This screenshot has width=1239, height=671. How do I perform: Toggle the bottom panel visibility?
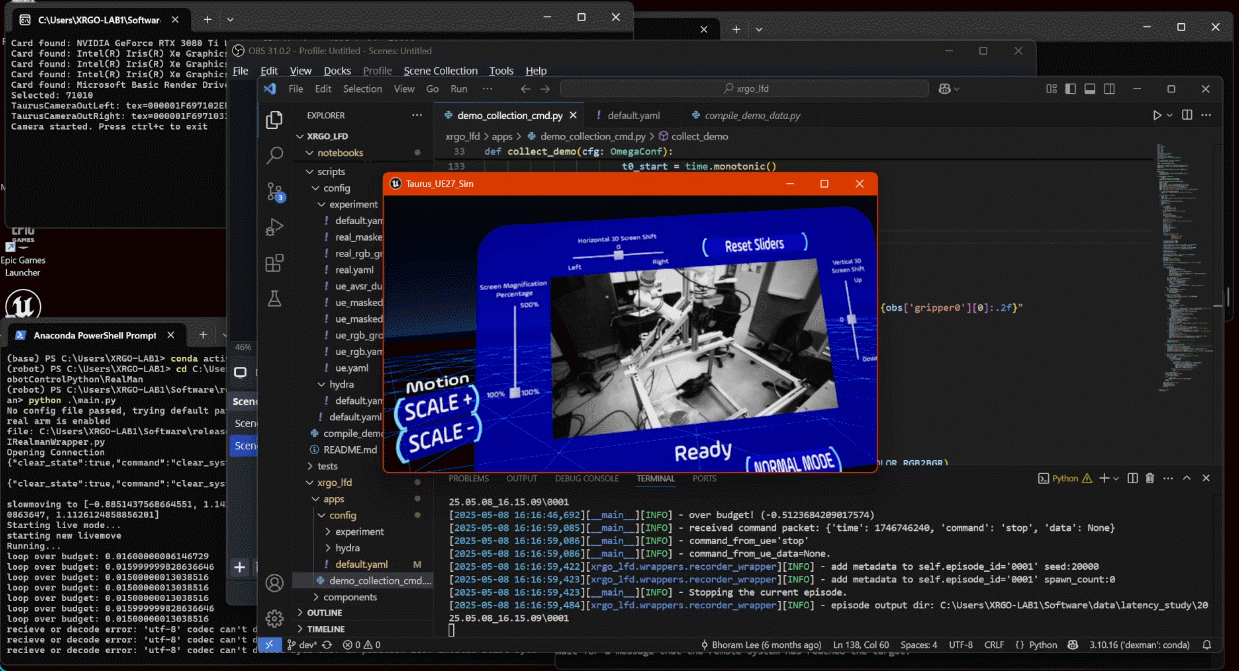pos(1090,89)
